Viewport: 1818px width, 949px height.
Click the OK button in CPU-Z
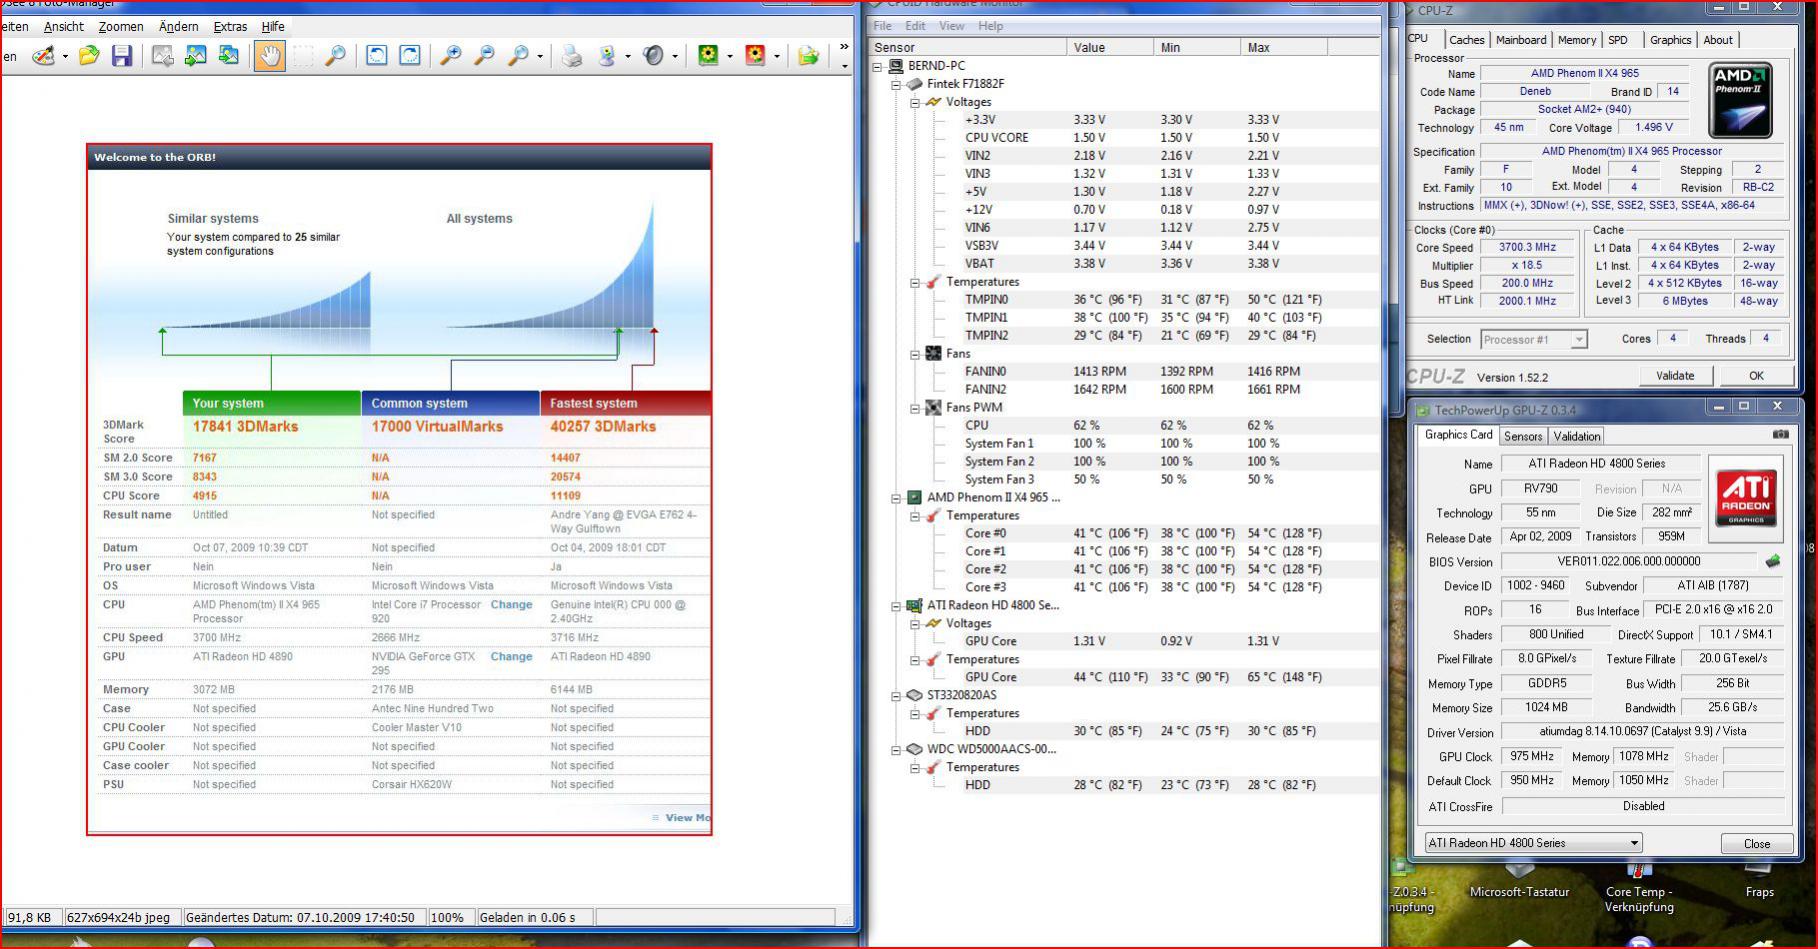pyautogui.click(x=1756, y=376)
